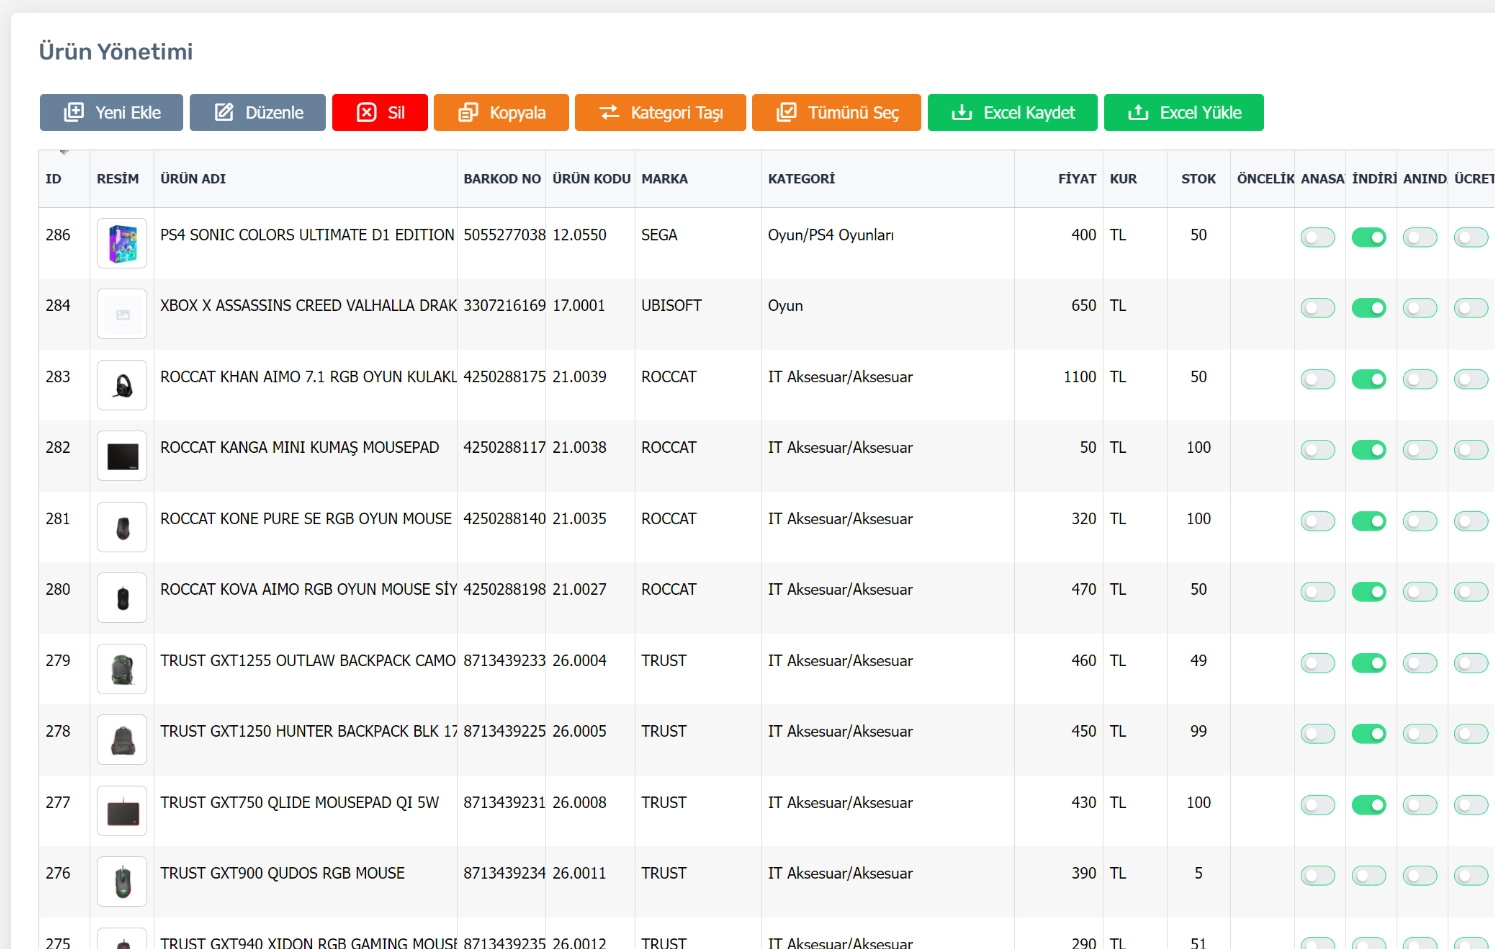
Task: Click the Kopyala copy button
Action: (501, 113)
